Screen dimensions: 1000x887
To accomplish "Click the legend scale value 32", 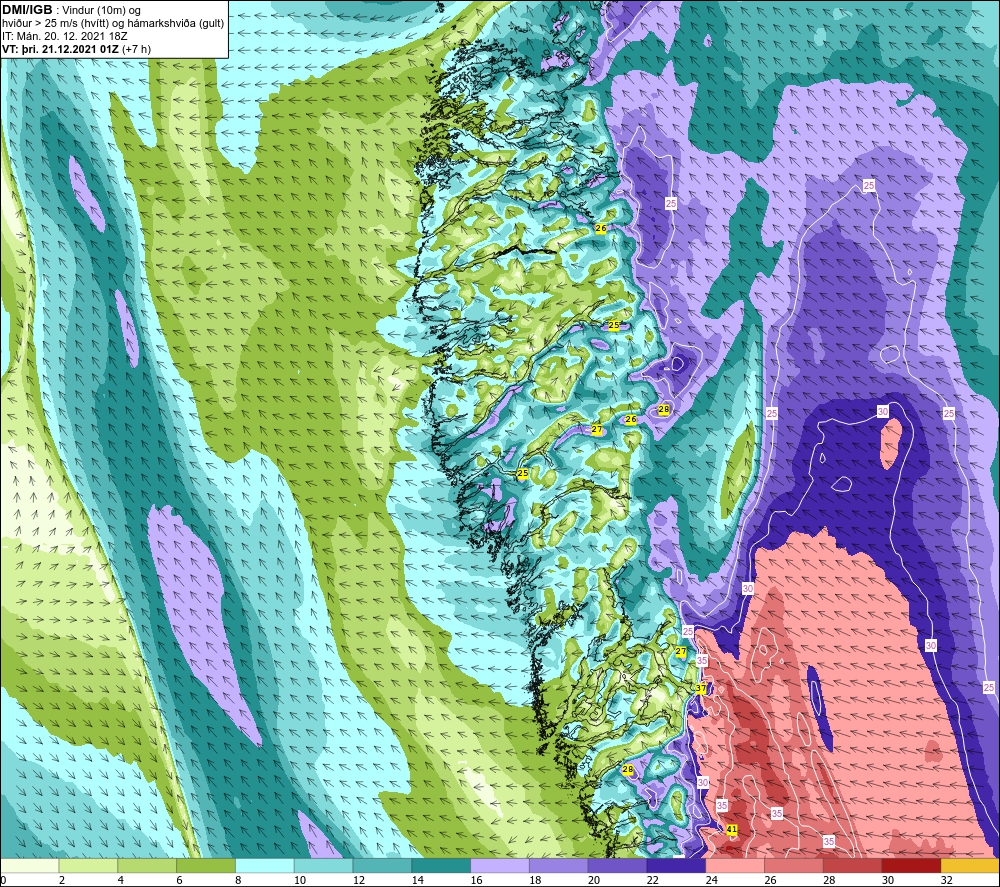I will click(946, 881).
